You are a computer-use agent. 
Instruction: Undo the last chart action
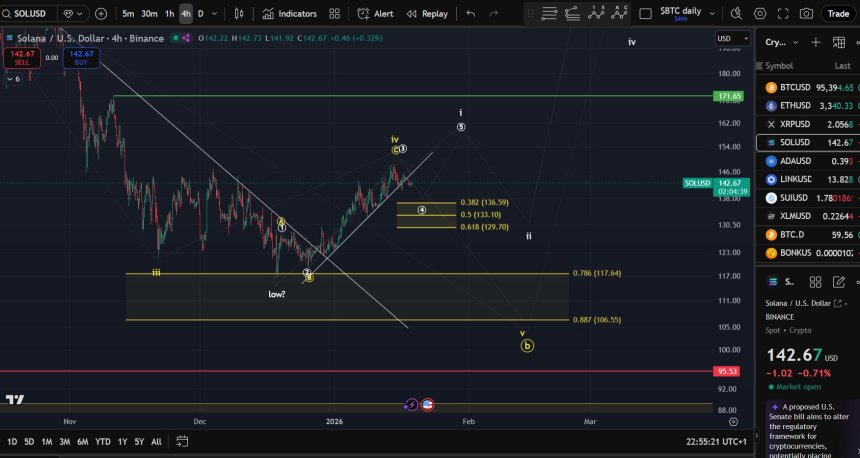pyautogui.click(x=471, y=14)
